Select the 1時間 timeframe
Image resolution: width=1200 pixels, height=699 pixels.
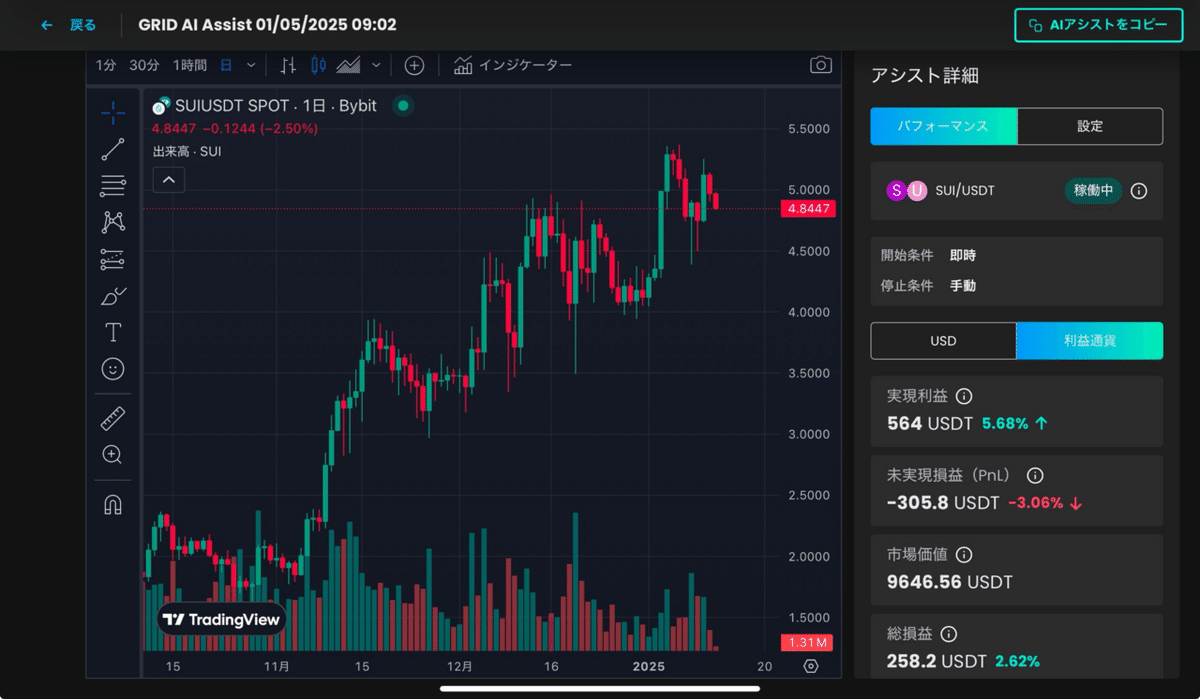pos(190,65)
